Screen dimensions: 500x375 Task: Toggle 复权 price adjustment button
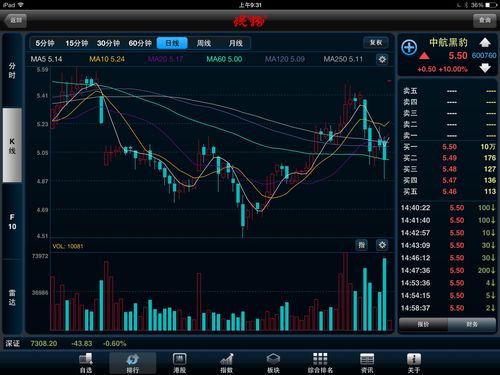(376, 43)
